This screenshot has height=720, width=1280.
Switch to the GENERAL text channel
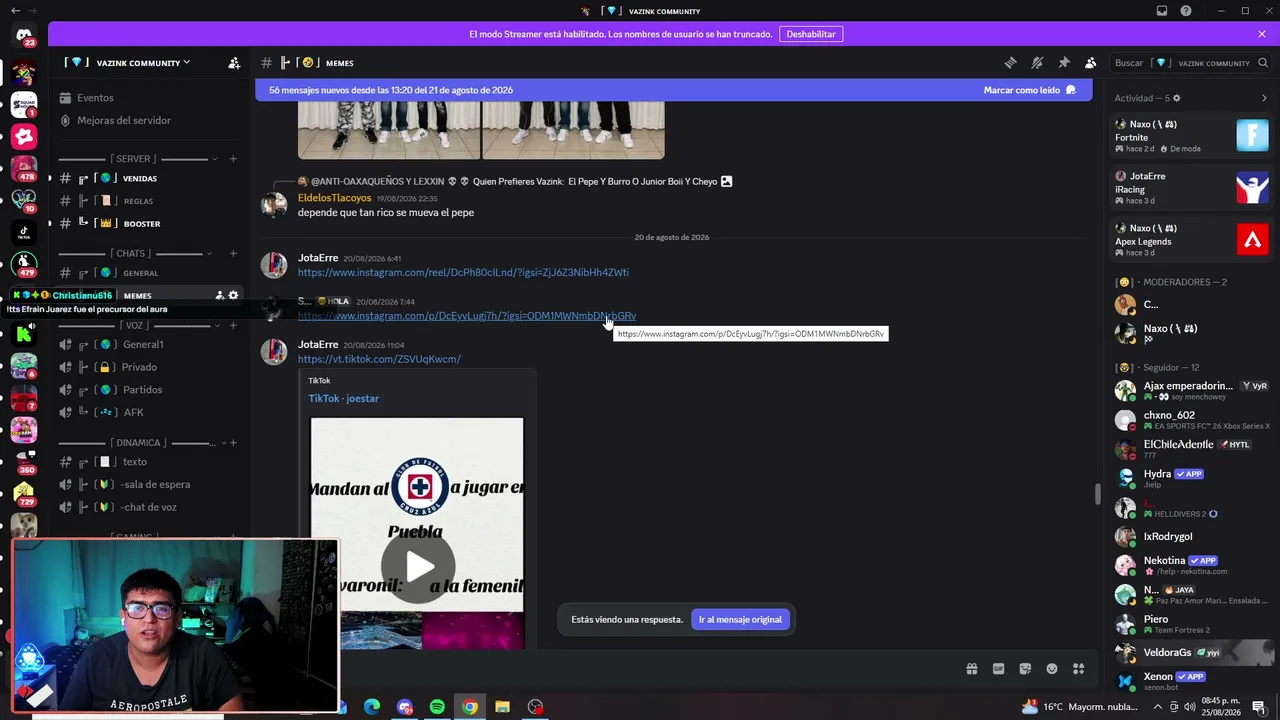[150, 273]
